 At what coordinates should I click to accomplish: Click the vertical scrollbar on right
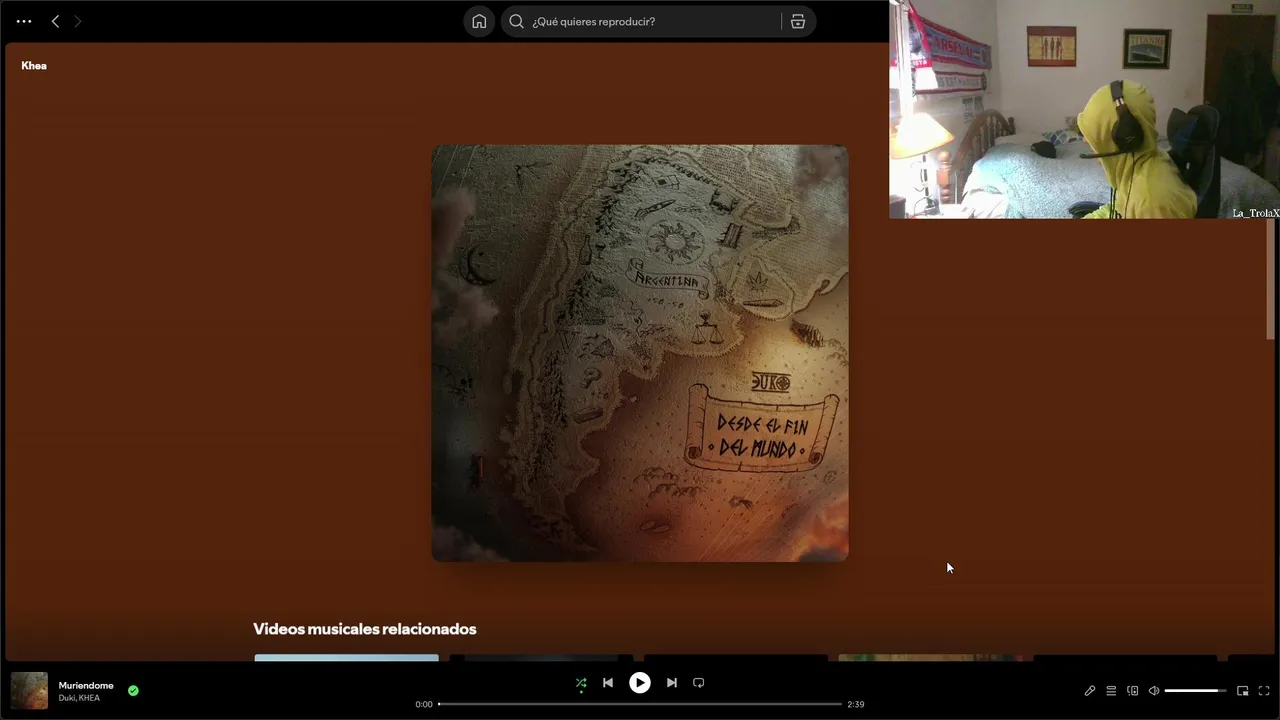(x=1271, y=280)
